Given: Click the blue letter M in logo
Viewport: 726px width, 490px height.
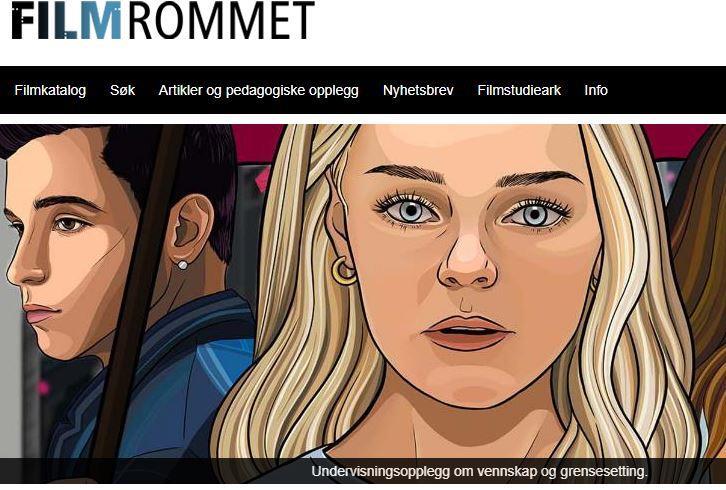Looking at the screenshot, I should coord(100,20).
